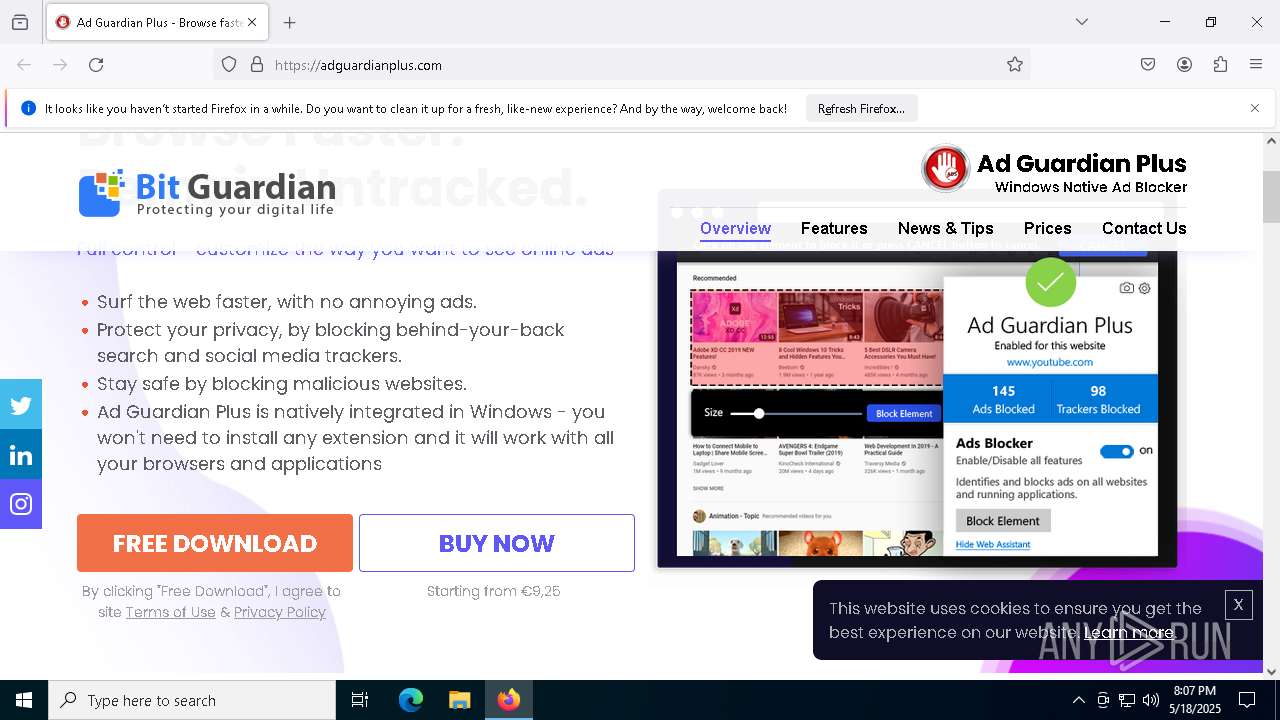Image resolution: width=1280 pixels, height=720 pixels.
Task: Click the Bit Guardian logo
Action: (x=207, y=192)
